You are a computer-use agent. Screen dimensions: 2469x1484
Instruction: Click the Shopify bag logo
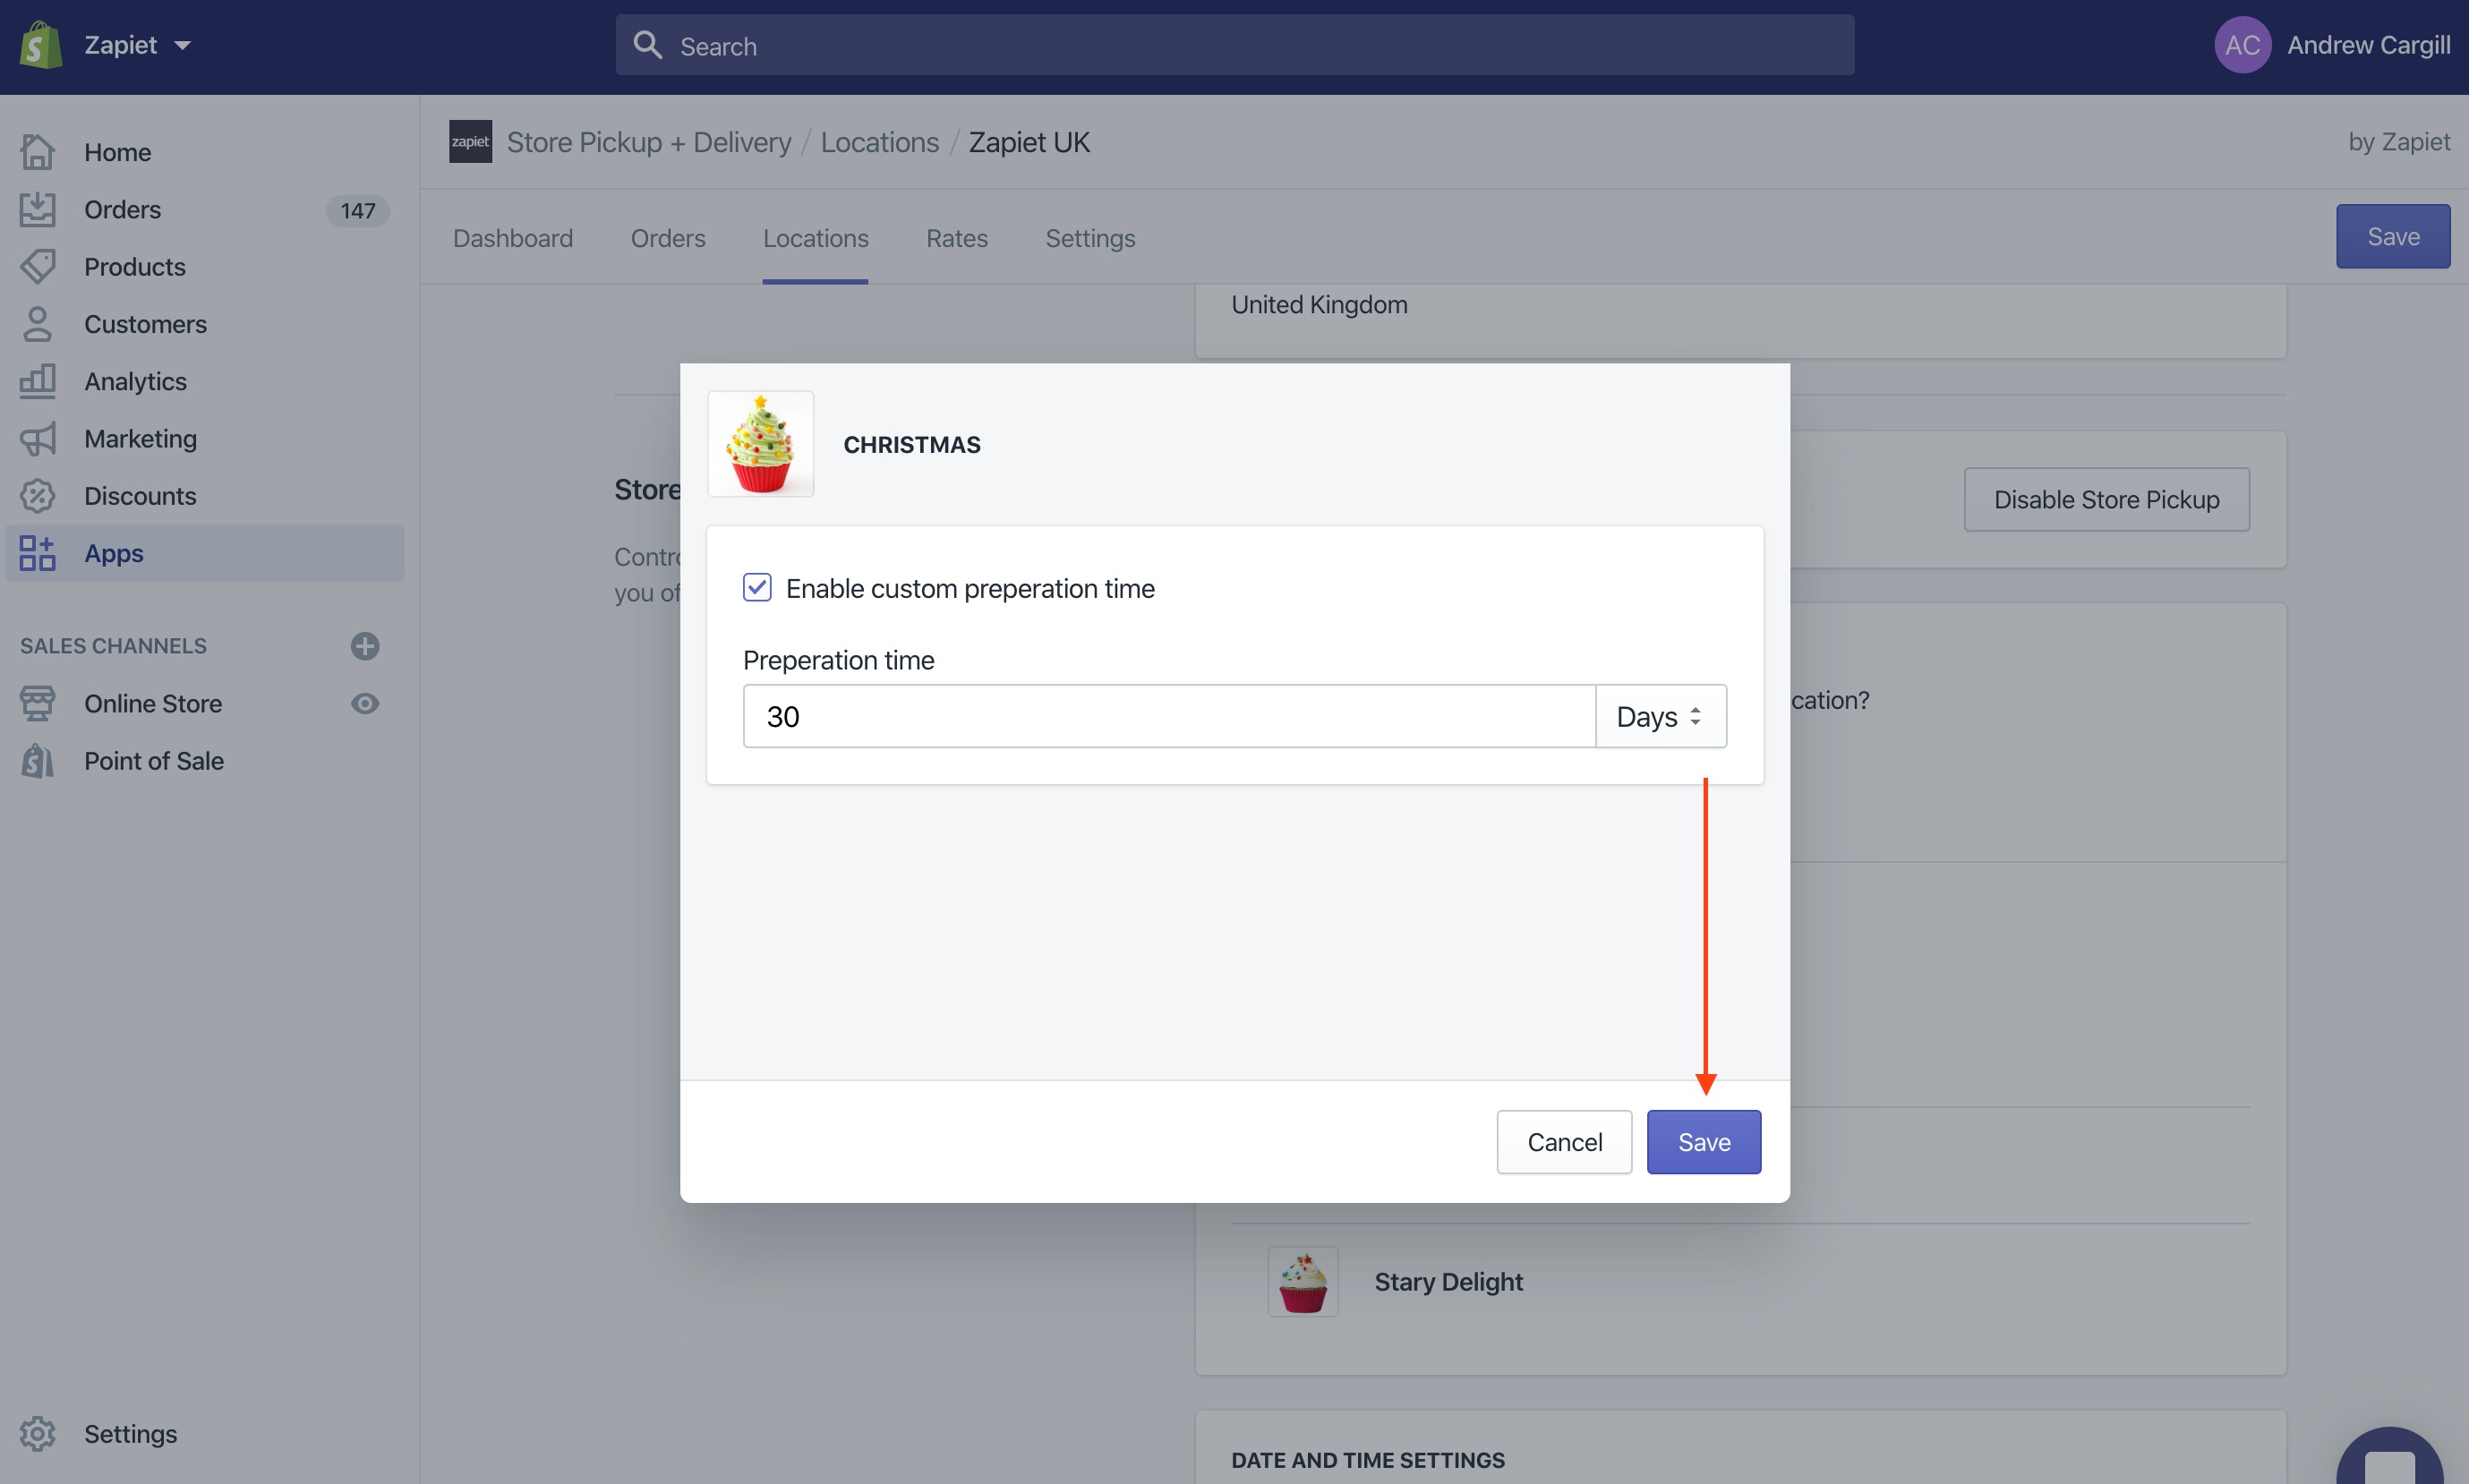coord(41,45)
